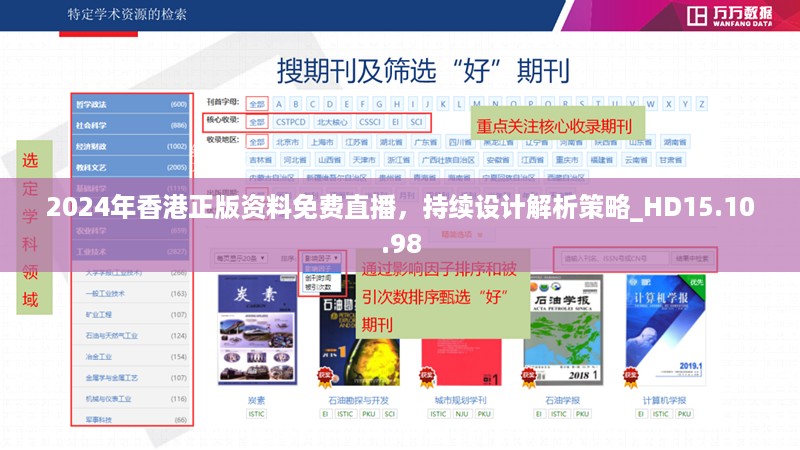Screen dimensions: 800x450
Task: Filter journals by initial letter B
Action: click(296, 104)
